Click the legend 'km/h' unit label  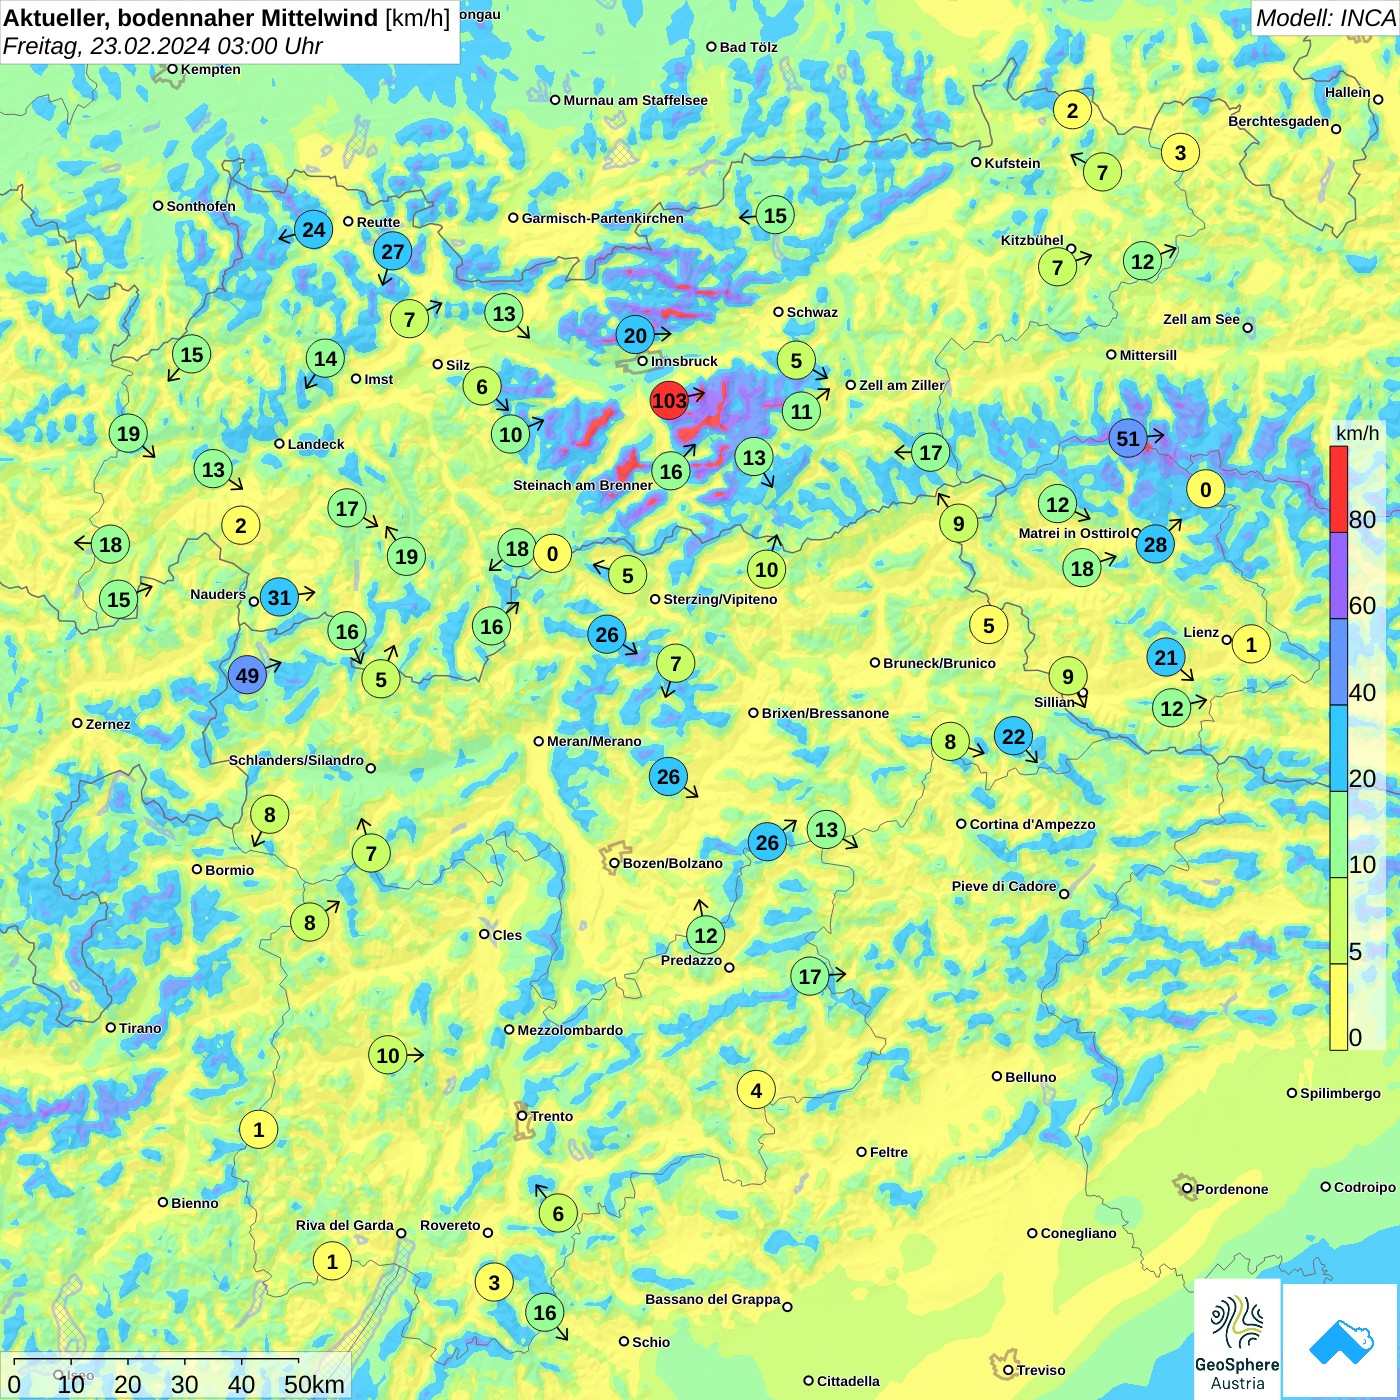point(1357,433)
